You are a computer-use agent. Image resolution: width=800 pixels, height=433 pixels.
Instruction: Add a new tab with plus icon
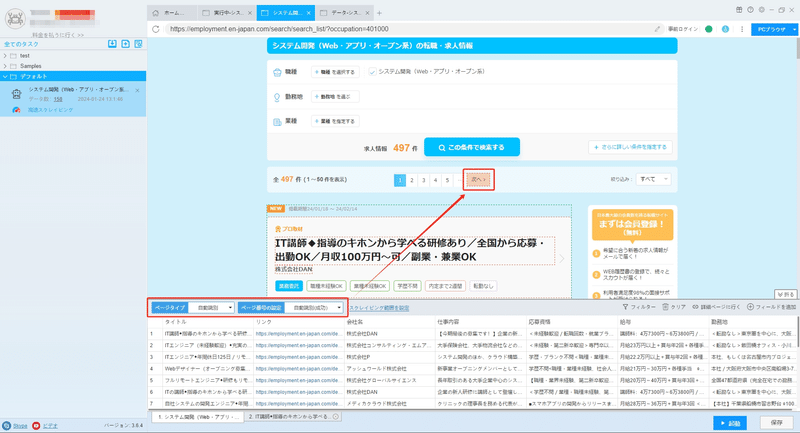(379, 13)
